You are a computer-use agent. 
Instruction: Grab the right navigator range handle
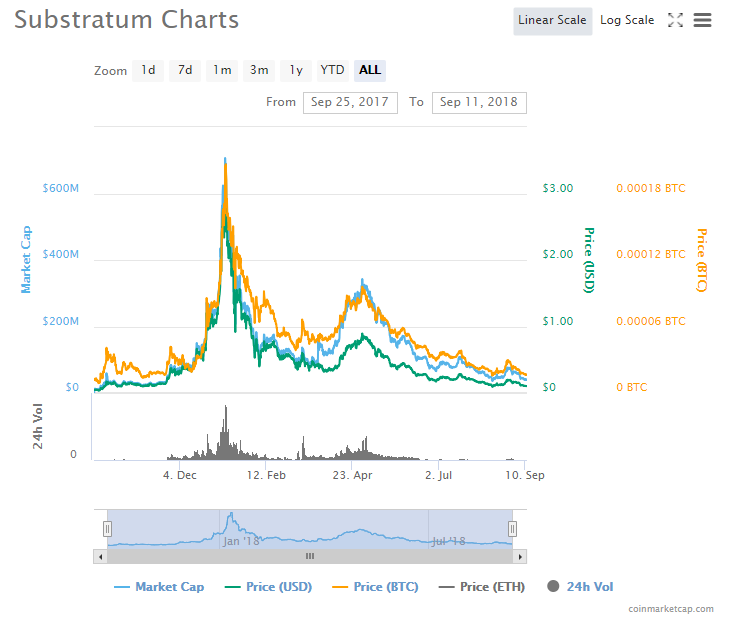[x=512, y=529]
